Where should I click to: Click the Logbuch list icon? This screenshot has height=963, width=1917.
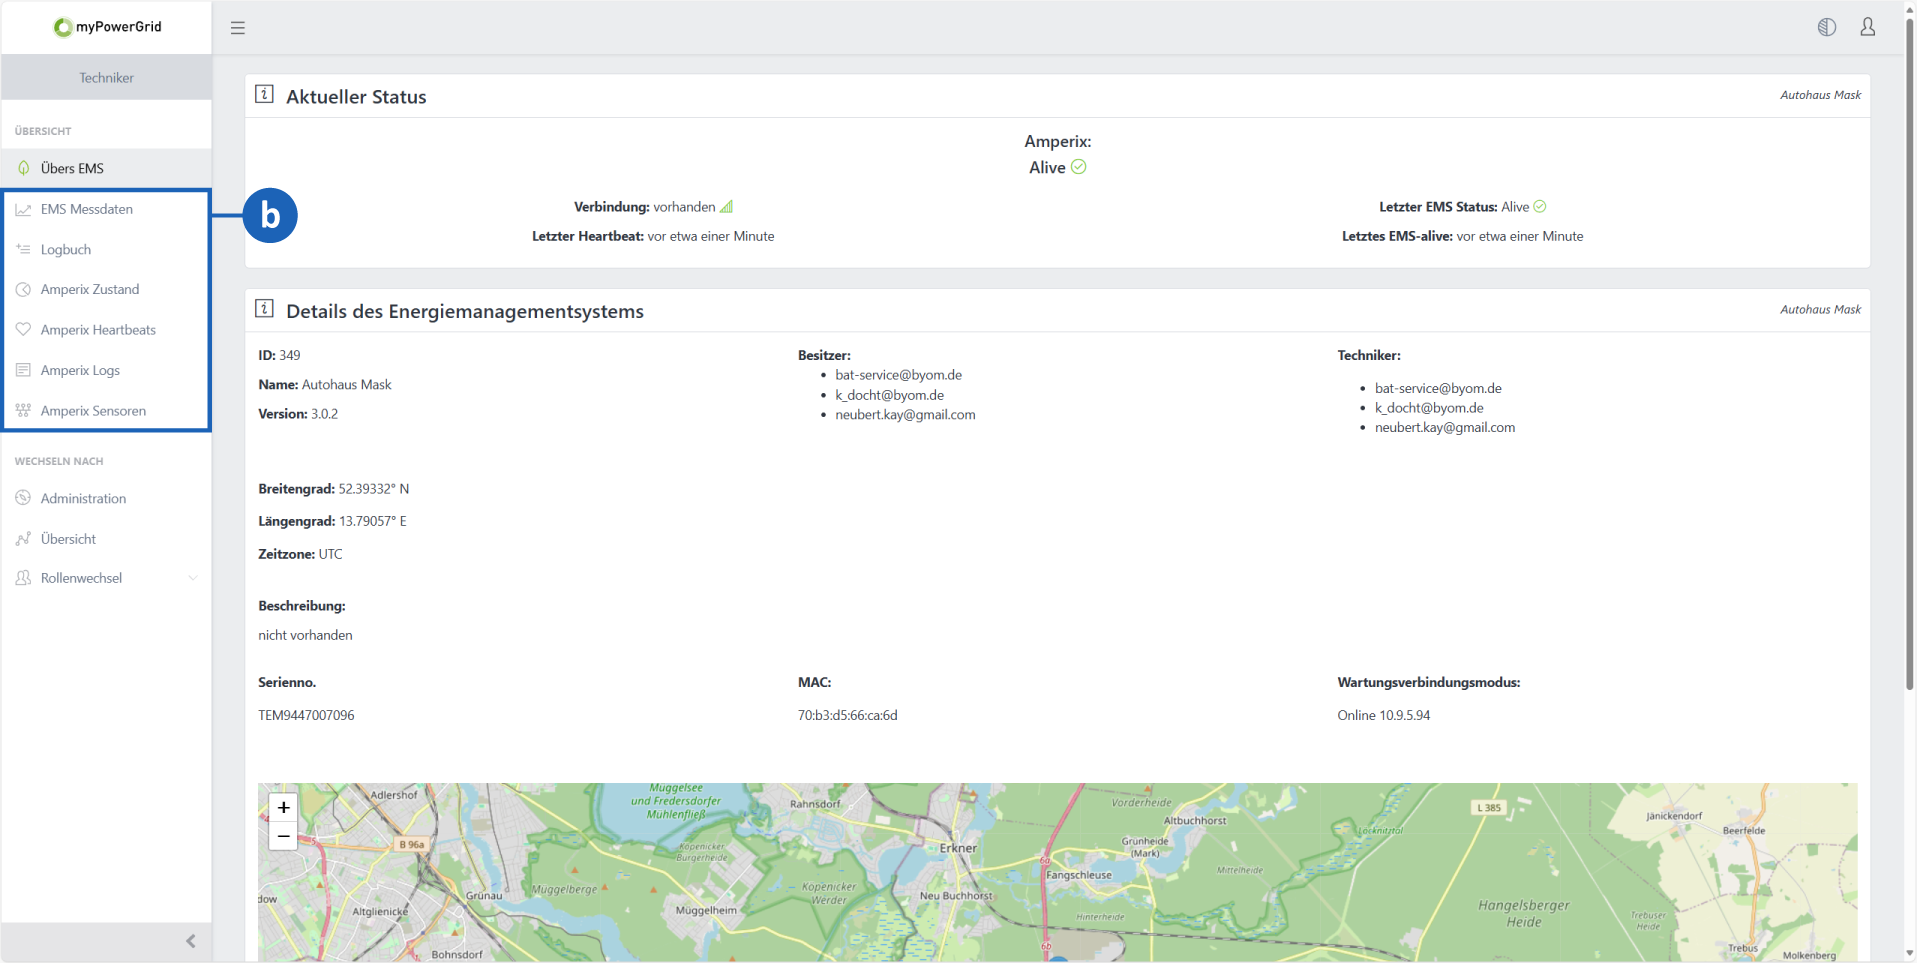point(23,249)
